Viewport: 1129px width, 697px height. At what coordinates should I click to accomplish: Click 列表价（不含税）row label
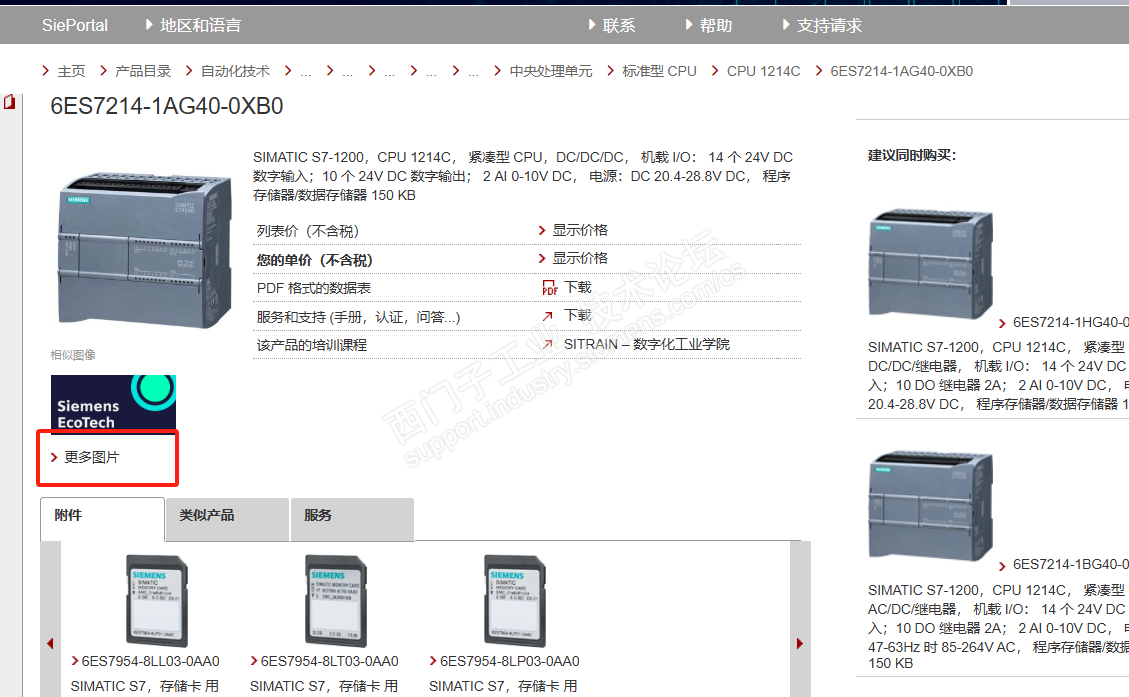tap(307, 231)
